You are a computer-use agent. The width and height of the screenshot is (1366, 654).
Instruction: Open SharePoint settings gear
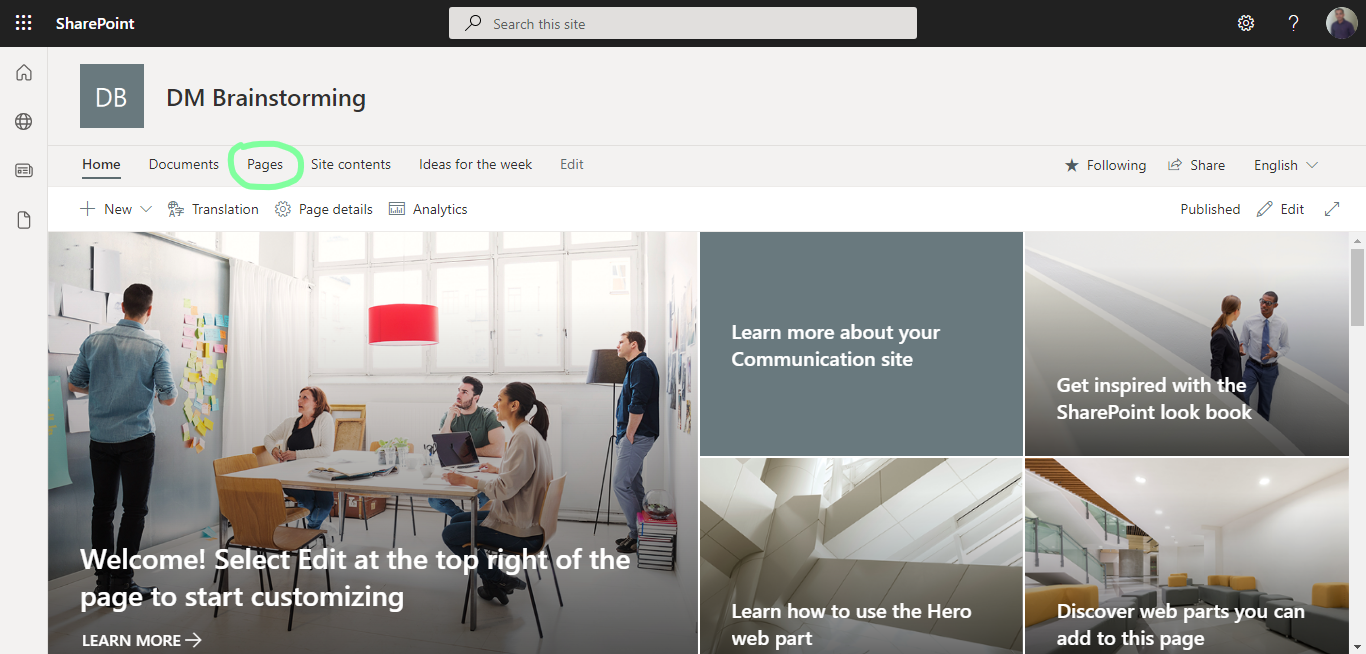pyautogui.click(x=1245, y=22)
